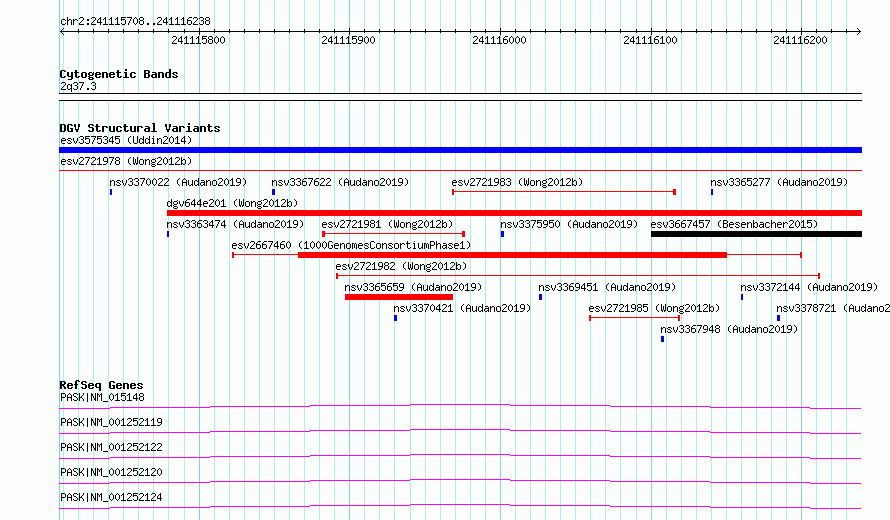Click the 241116000 ruler tick label
This screenshot has height=520, width=890.
pyautogui.click(x=499, y=40)
